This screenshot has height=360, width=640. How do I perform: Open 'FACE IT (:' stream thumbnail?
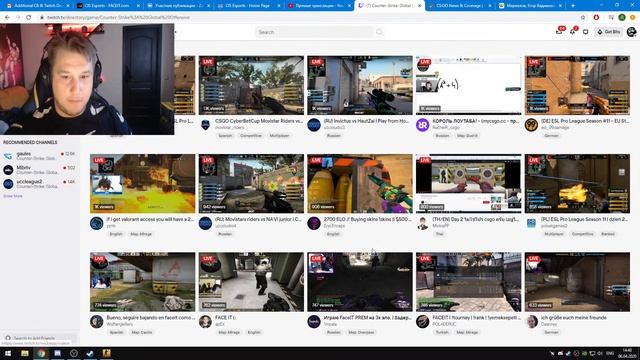[x=251, y=282]
